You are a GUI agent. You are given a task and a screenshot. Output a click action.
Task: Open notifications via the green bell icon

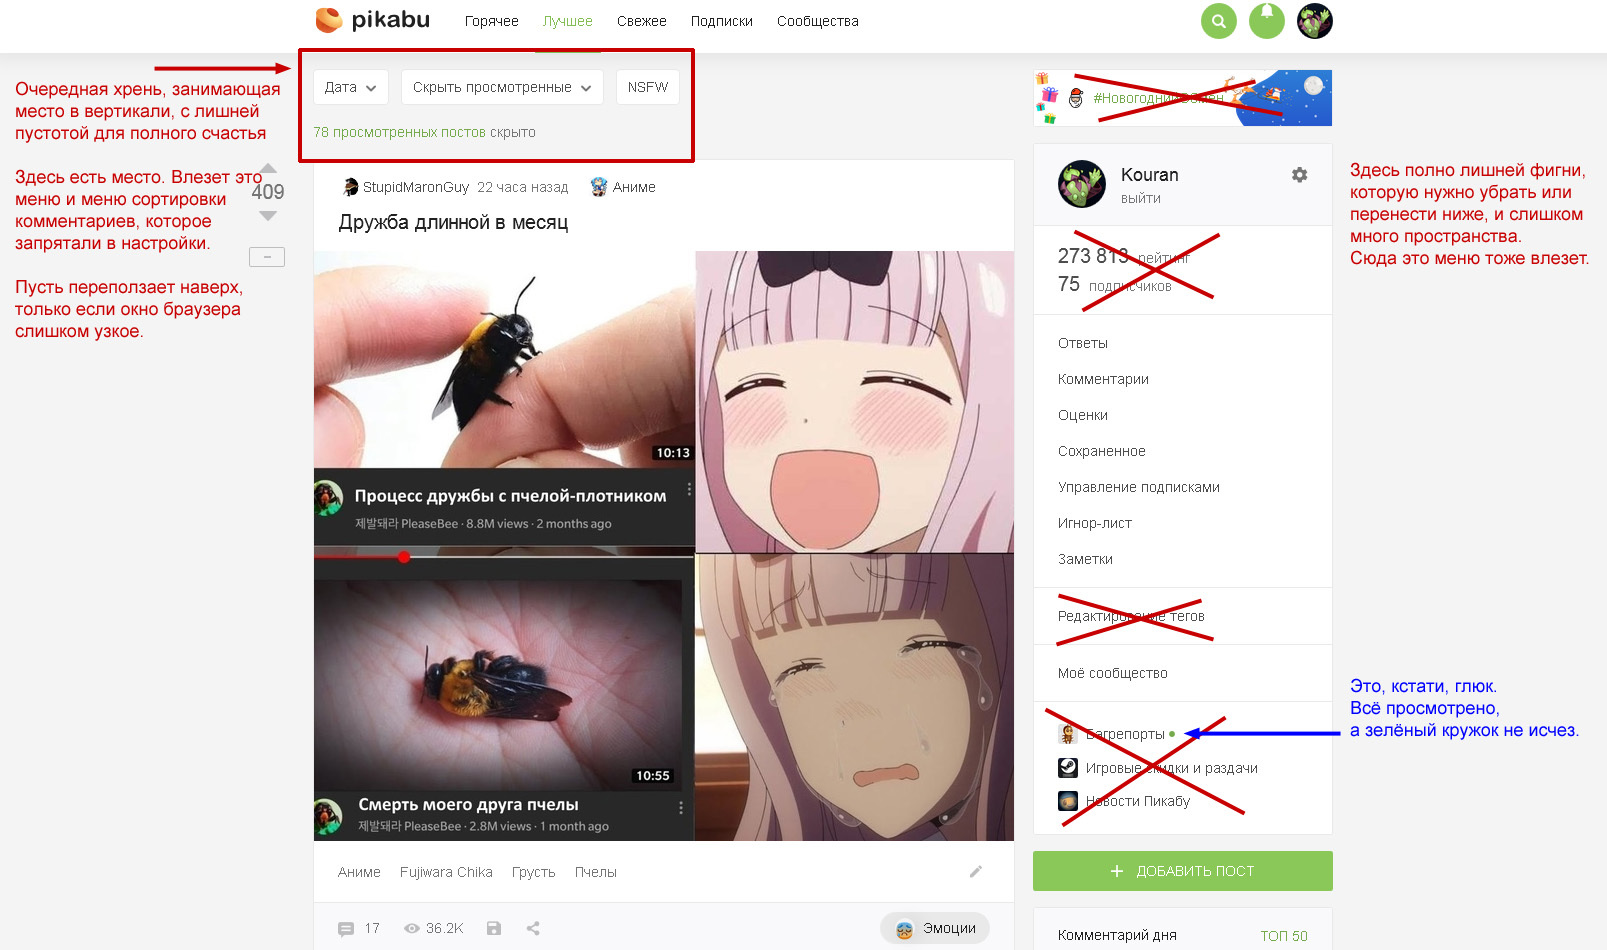1266,21
